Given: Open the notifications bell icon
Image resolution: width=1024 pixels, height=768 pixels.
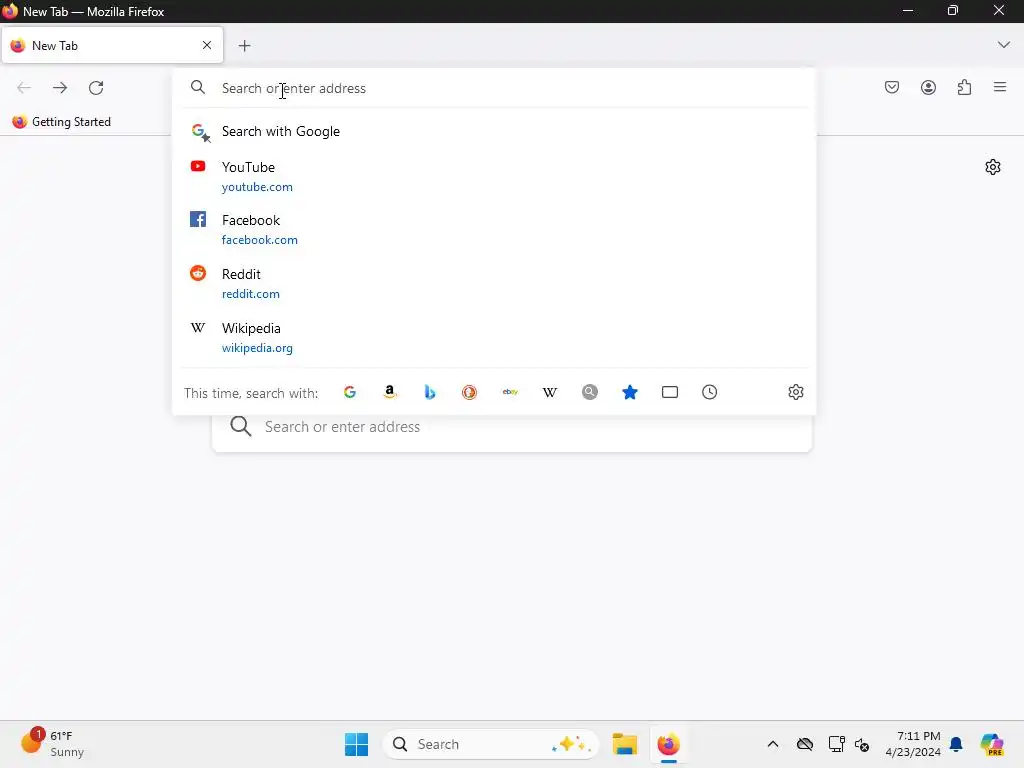Looking at the screenshot, I should (956, 744).
